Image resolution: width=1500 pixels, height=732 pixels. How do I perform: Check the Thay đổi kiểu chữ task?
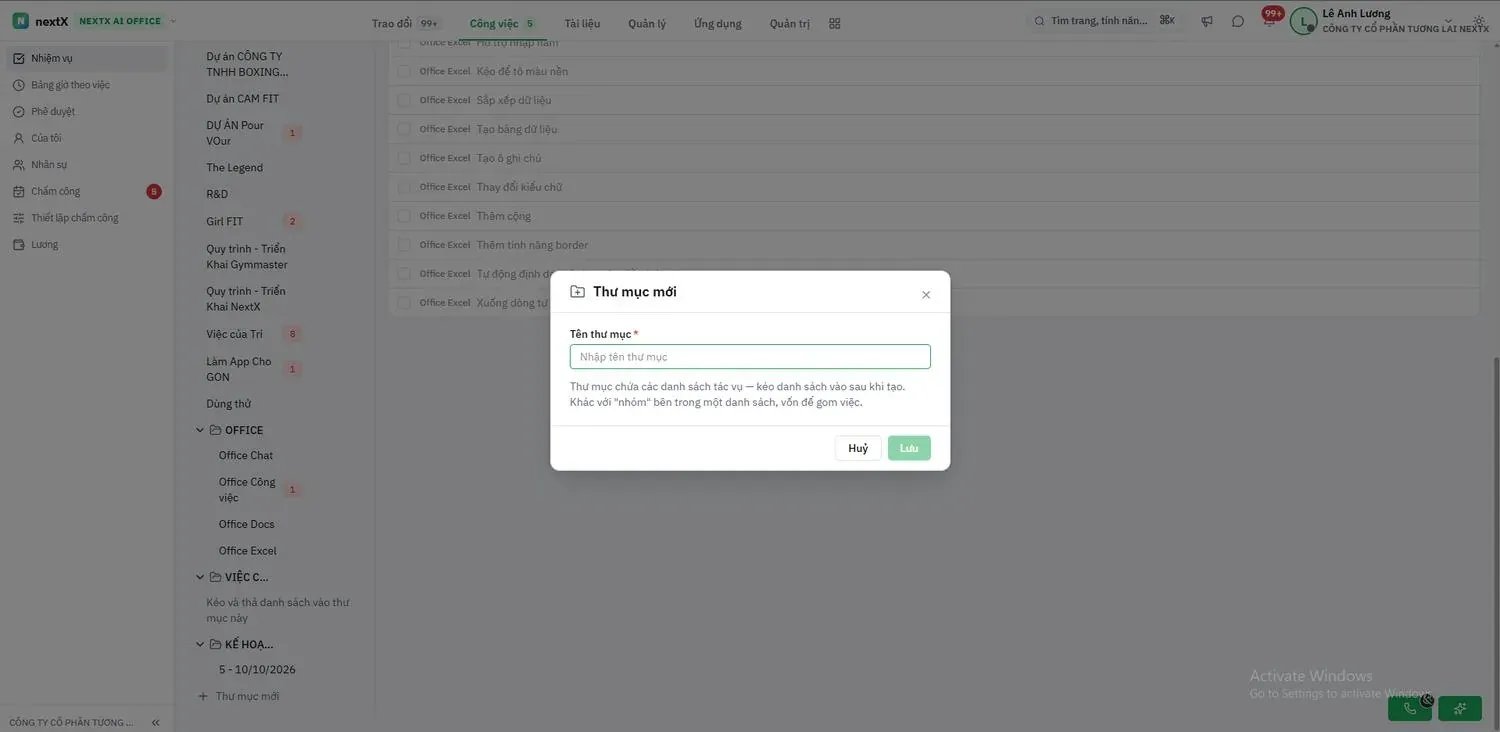(x=404, y=187)
